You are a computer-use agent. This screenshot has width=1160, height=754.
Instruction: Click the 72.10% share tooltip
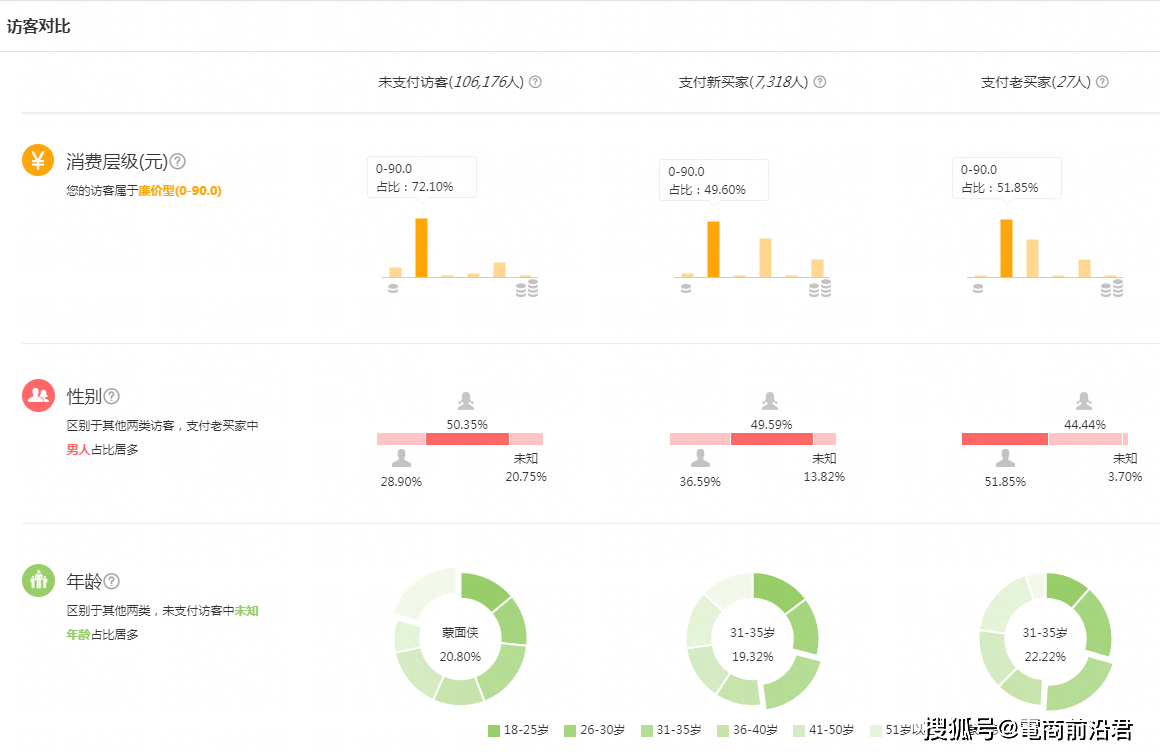[422, 178]
